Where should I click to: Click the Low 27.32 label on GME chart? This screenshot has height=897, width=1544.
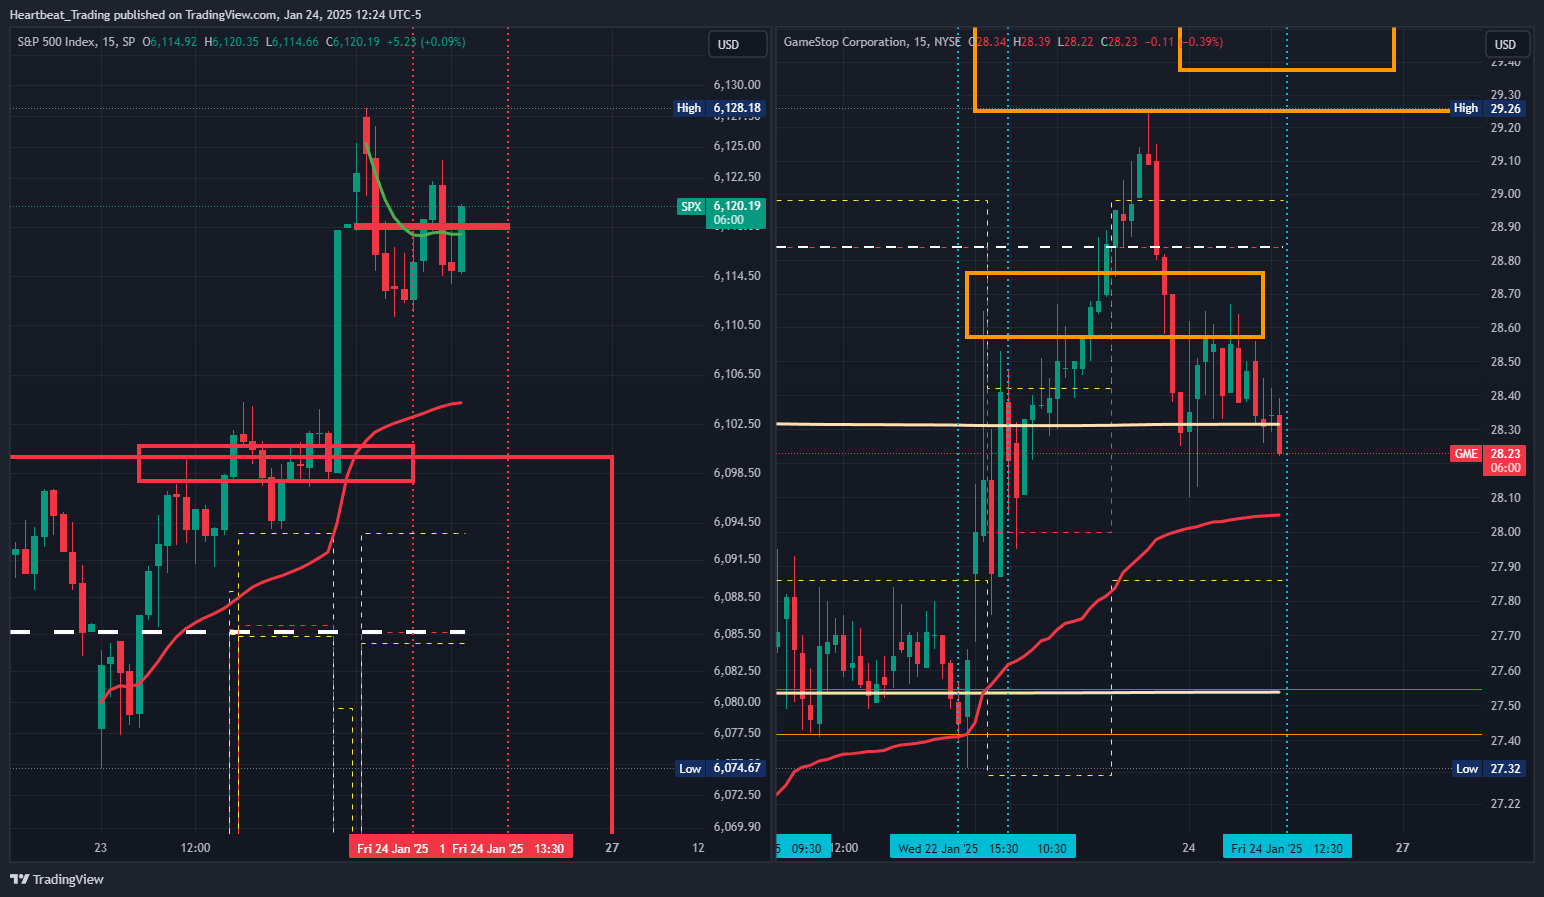[x=1489, y=768]
